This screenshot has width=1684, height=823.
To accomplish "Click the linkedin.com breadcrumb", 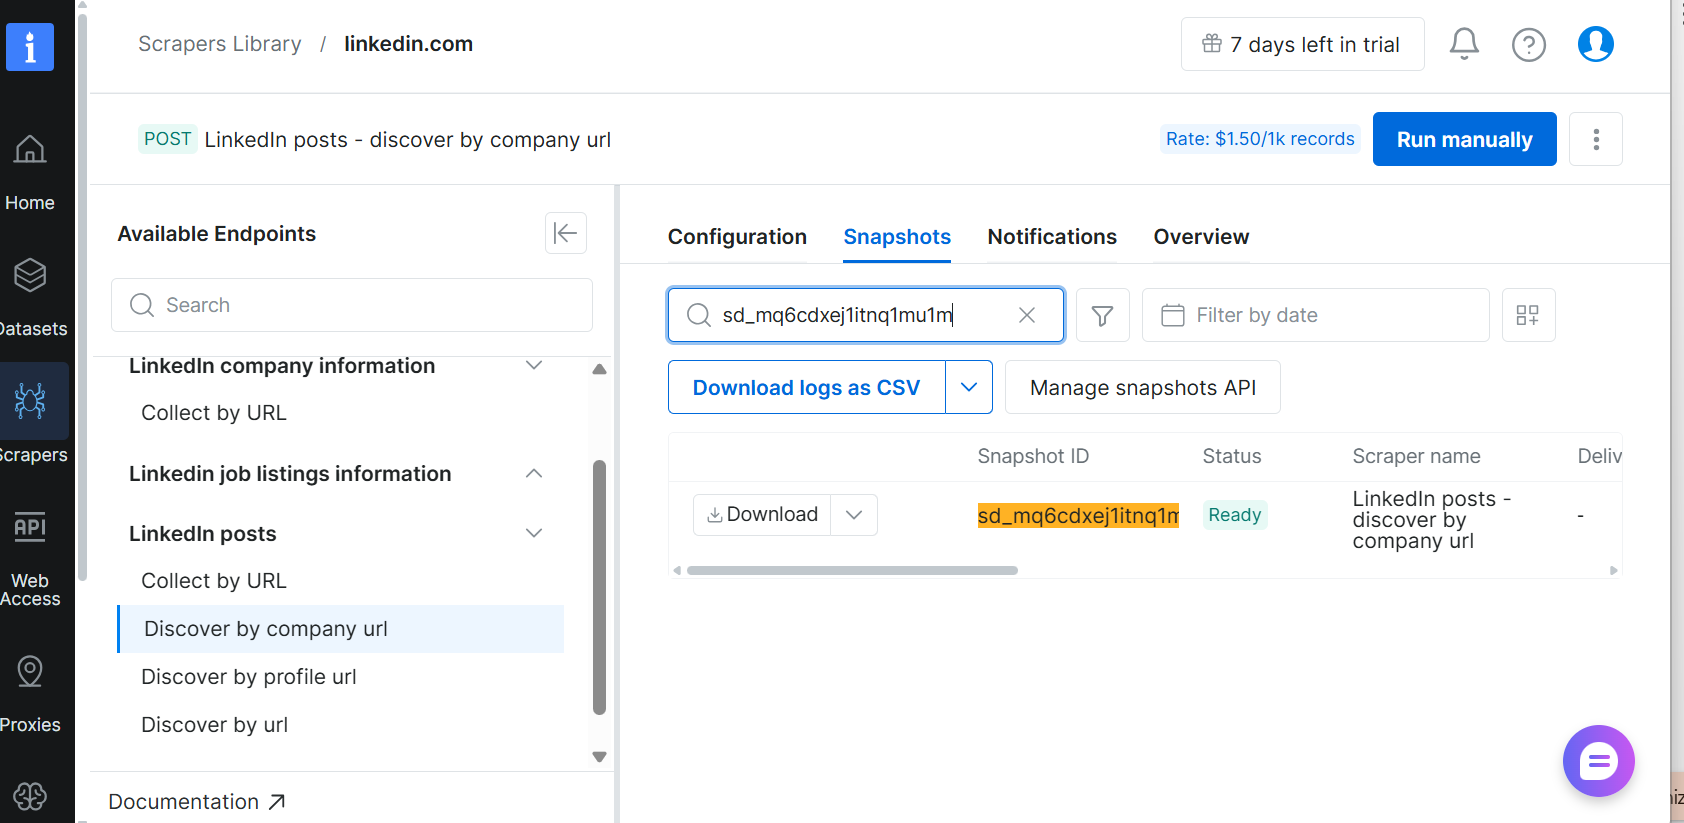I will 408,44.
